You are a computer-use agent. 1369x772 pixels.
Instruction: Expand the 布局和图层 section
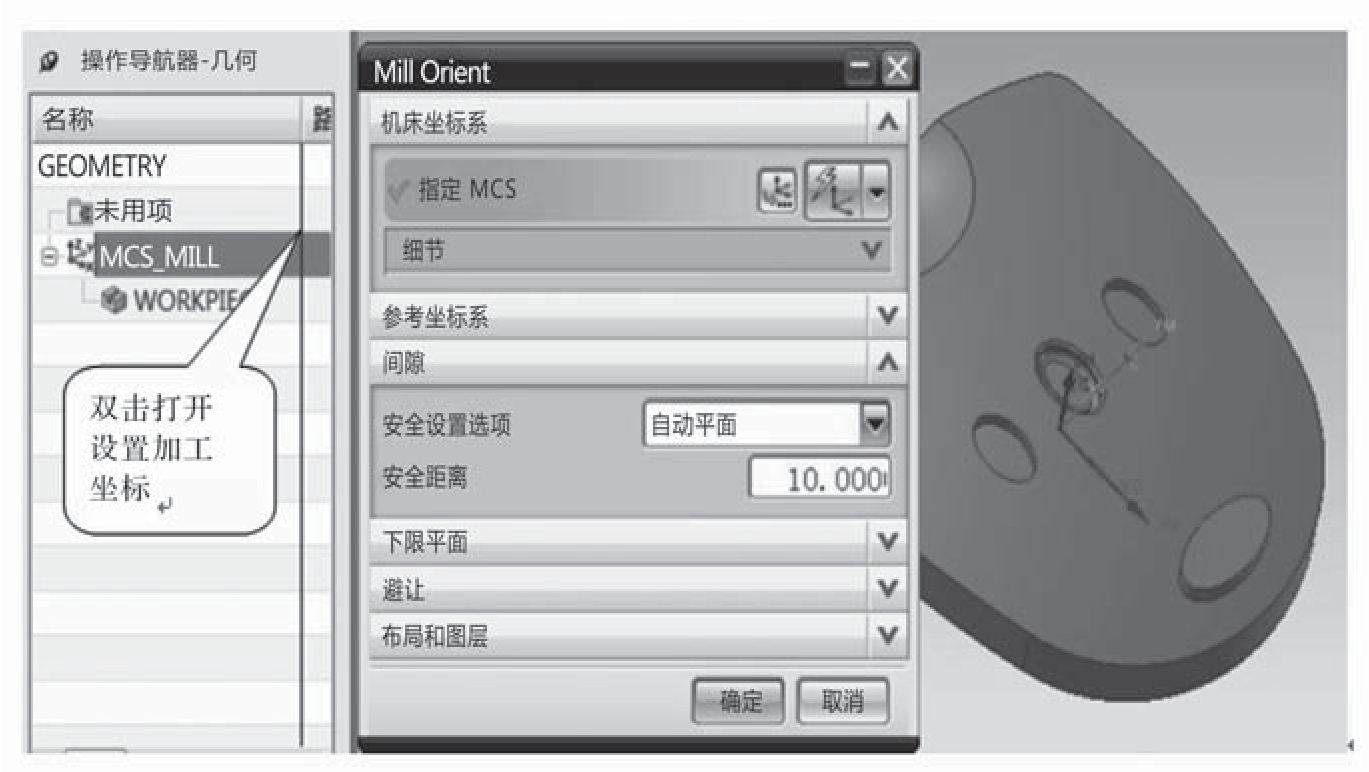pos(886,636)
